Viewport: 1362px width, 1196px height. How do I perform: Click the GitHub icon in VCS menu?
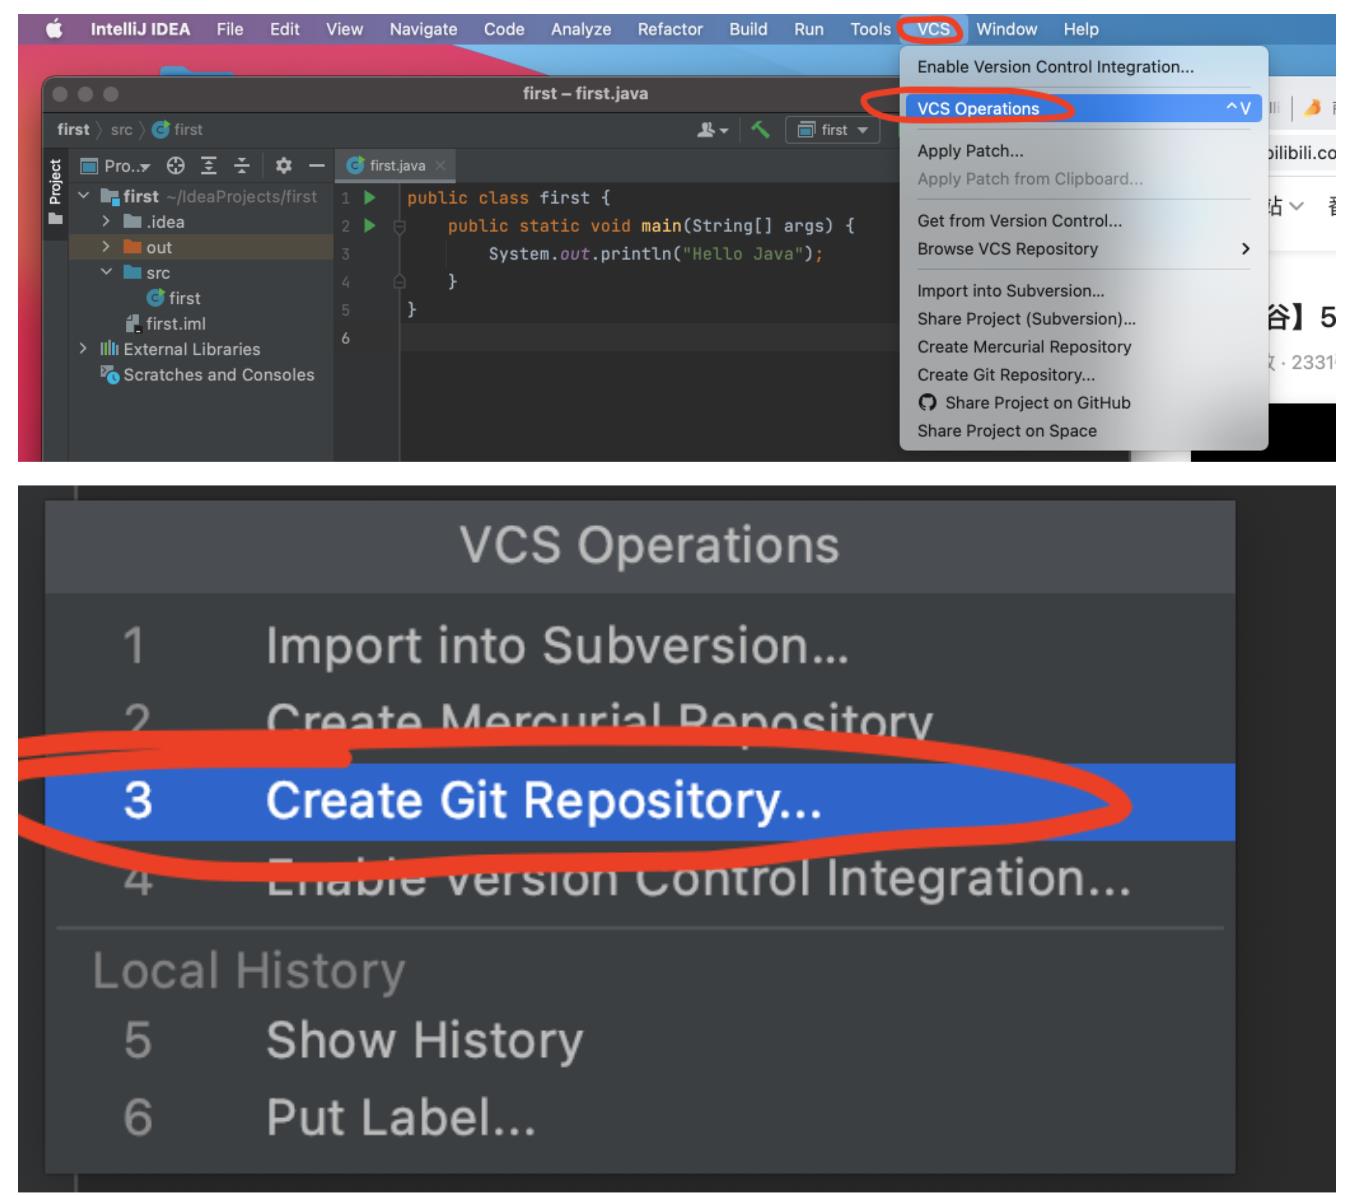tap(928, 403)
